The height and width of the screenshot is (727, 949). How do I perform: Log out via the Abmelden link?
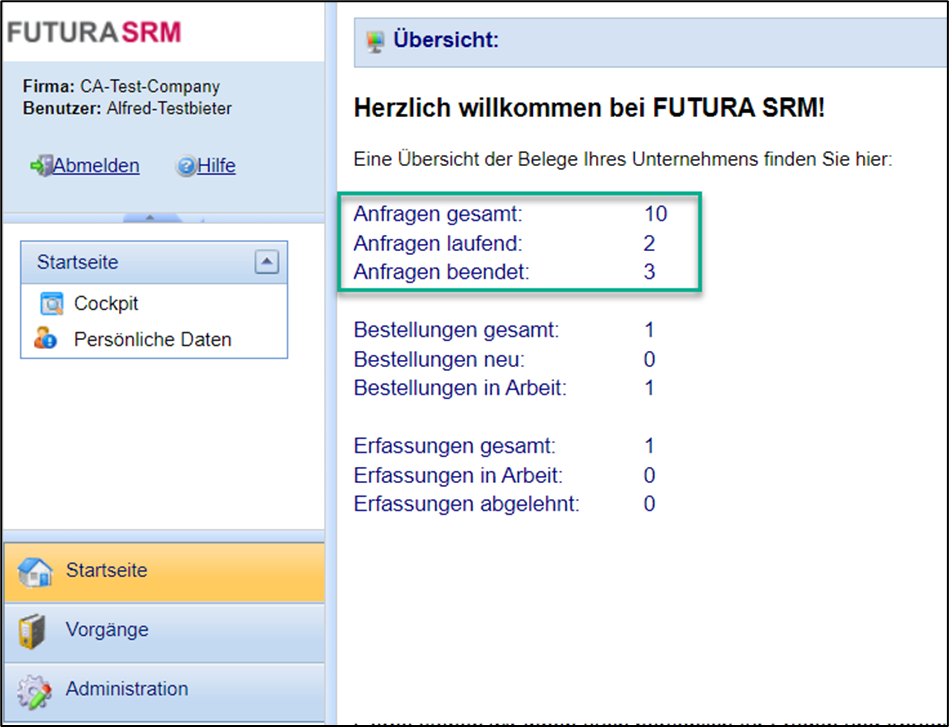96,166
